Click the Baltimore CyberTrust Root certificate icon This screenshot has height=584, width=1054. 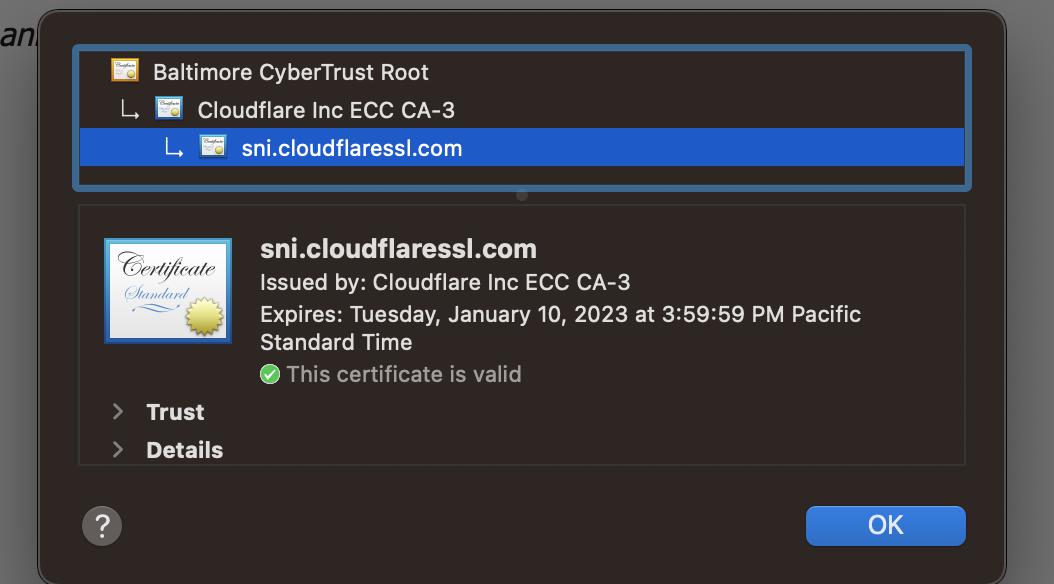tap(125, 71)
